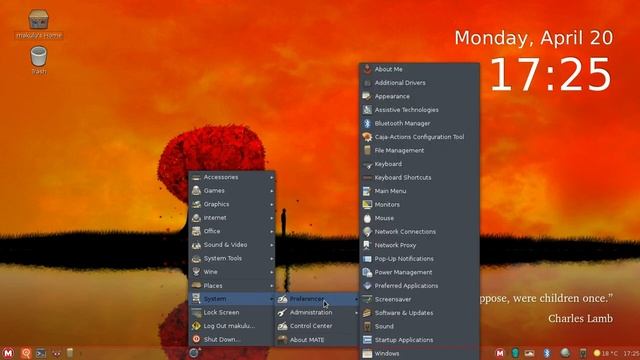Expand the Places submenu arrow
The height and width of the screenshot is (360, 640).
(x=271, y=286)
